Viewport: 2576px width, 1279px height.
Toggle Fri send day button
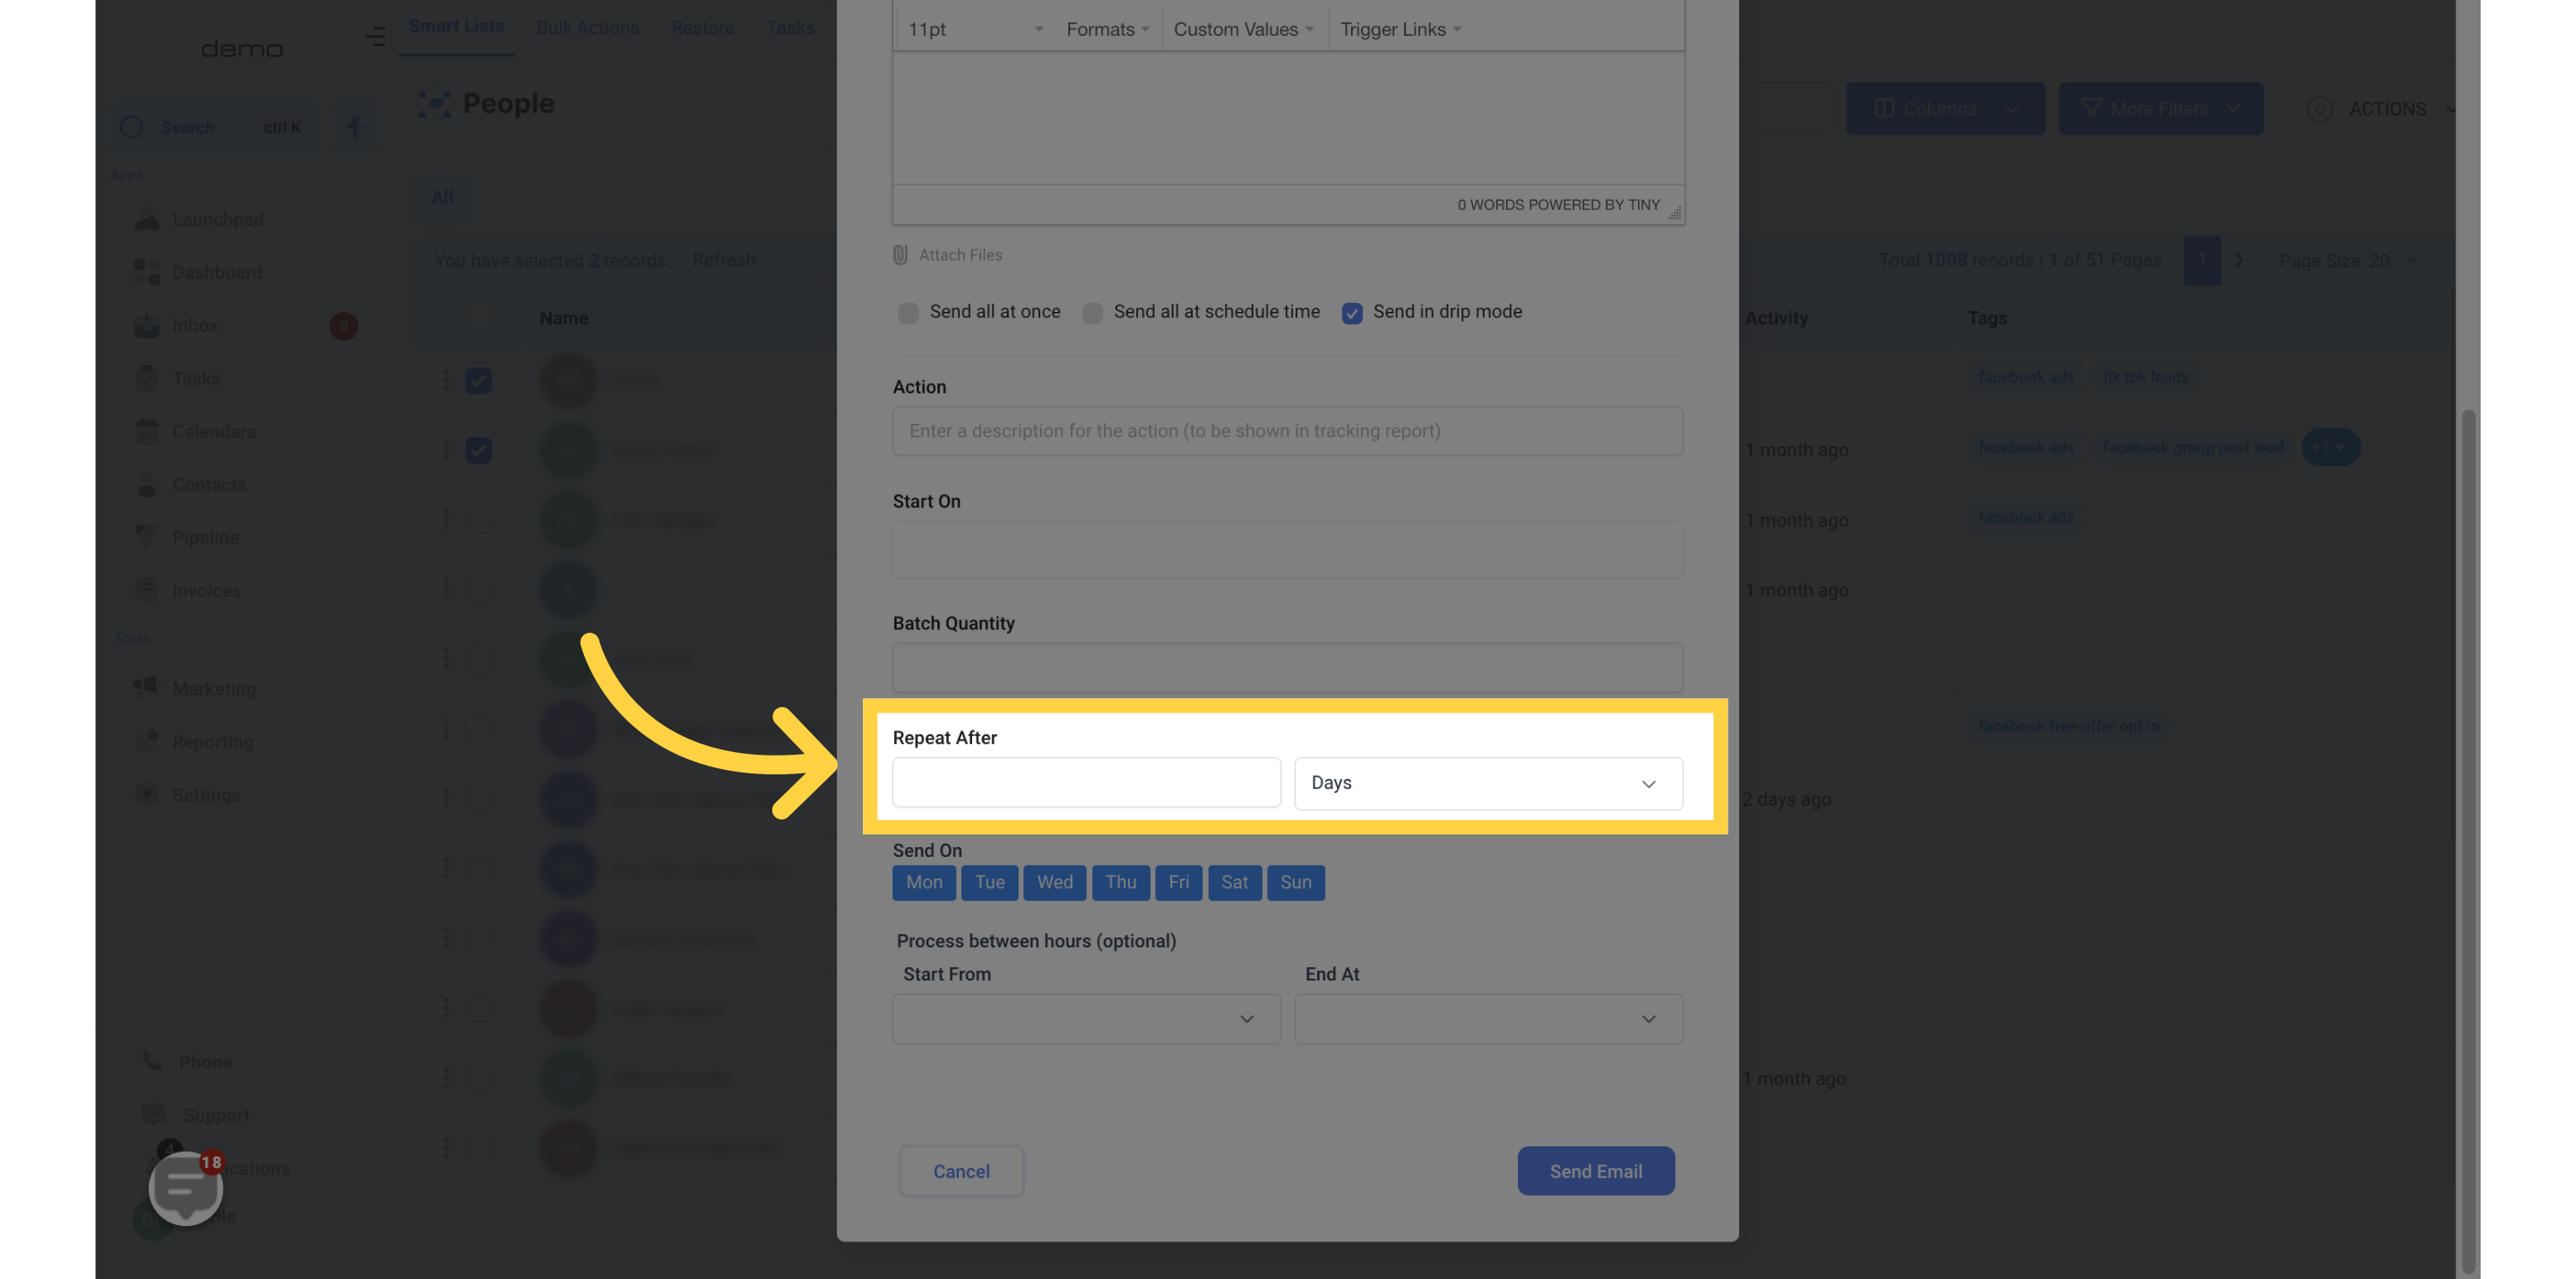1178,883
